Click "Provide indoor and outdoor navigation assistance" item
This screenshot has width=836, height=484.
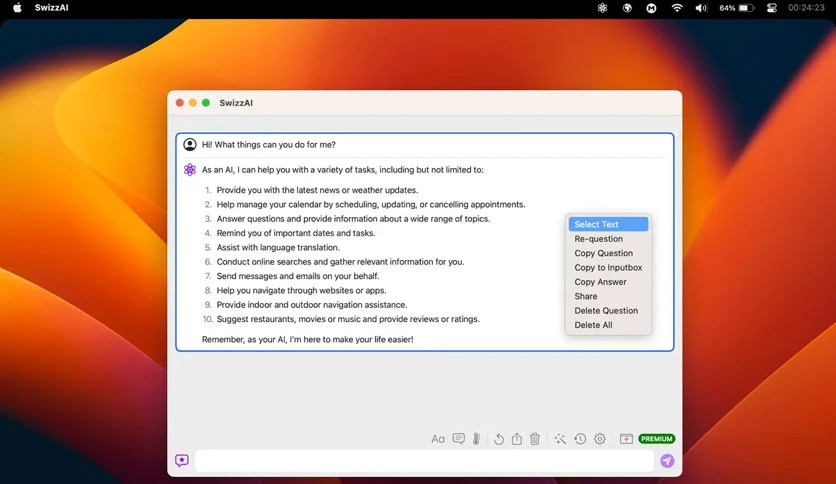click(x=312, y=305)
